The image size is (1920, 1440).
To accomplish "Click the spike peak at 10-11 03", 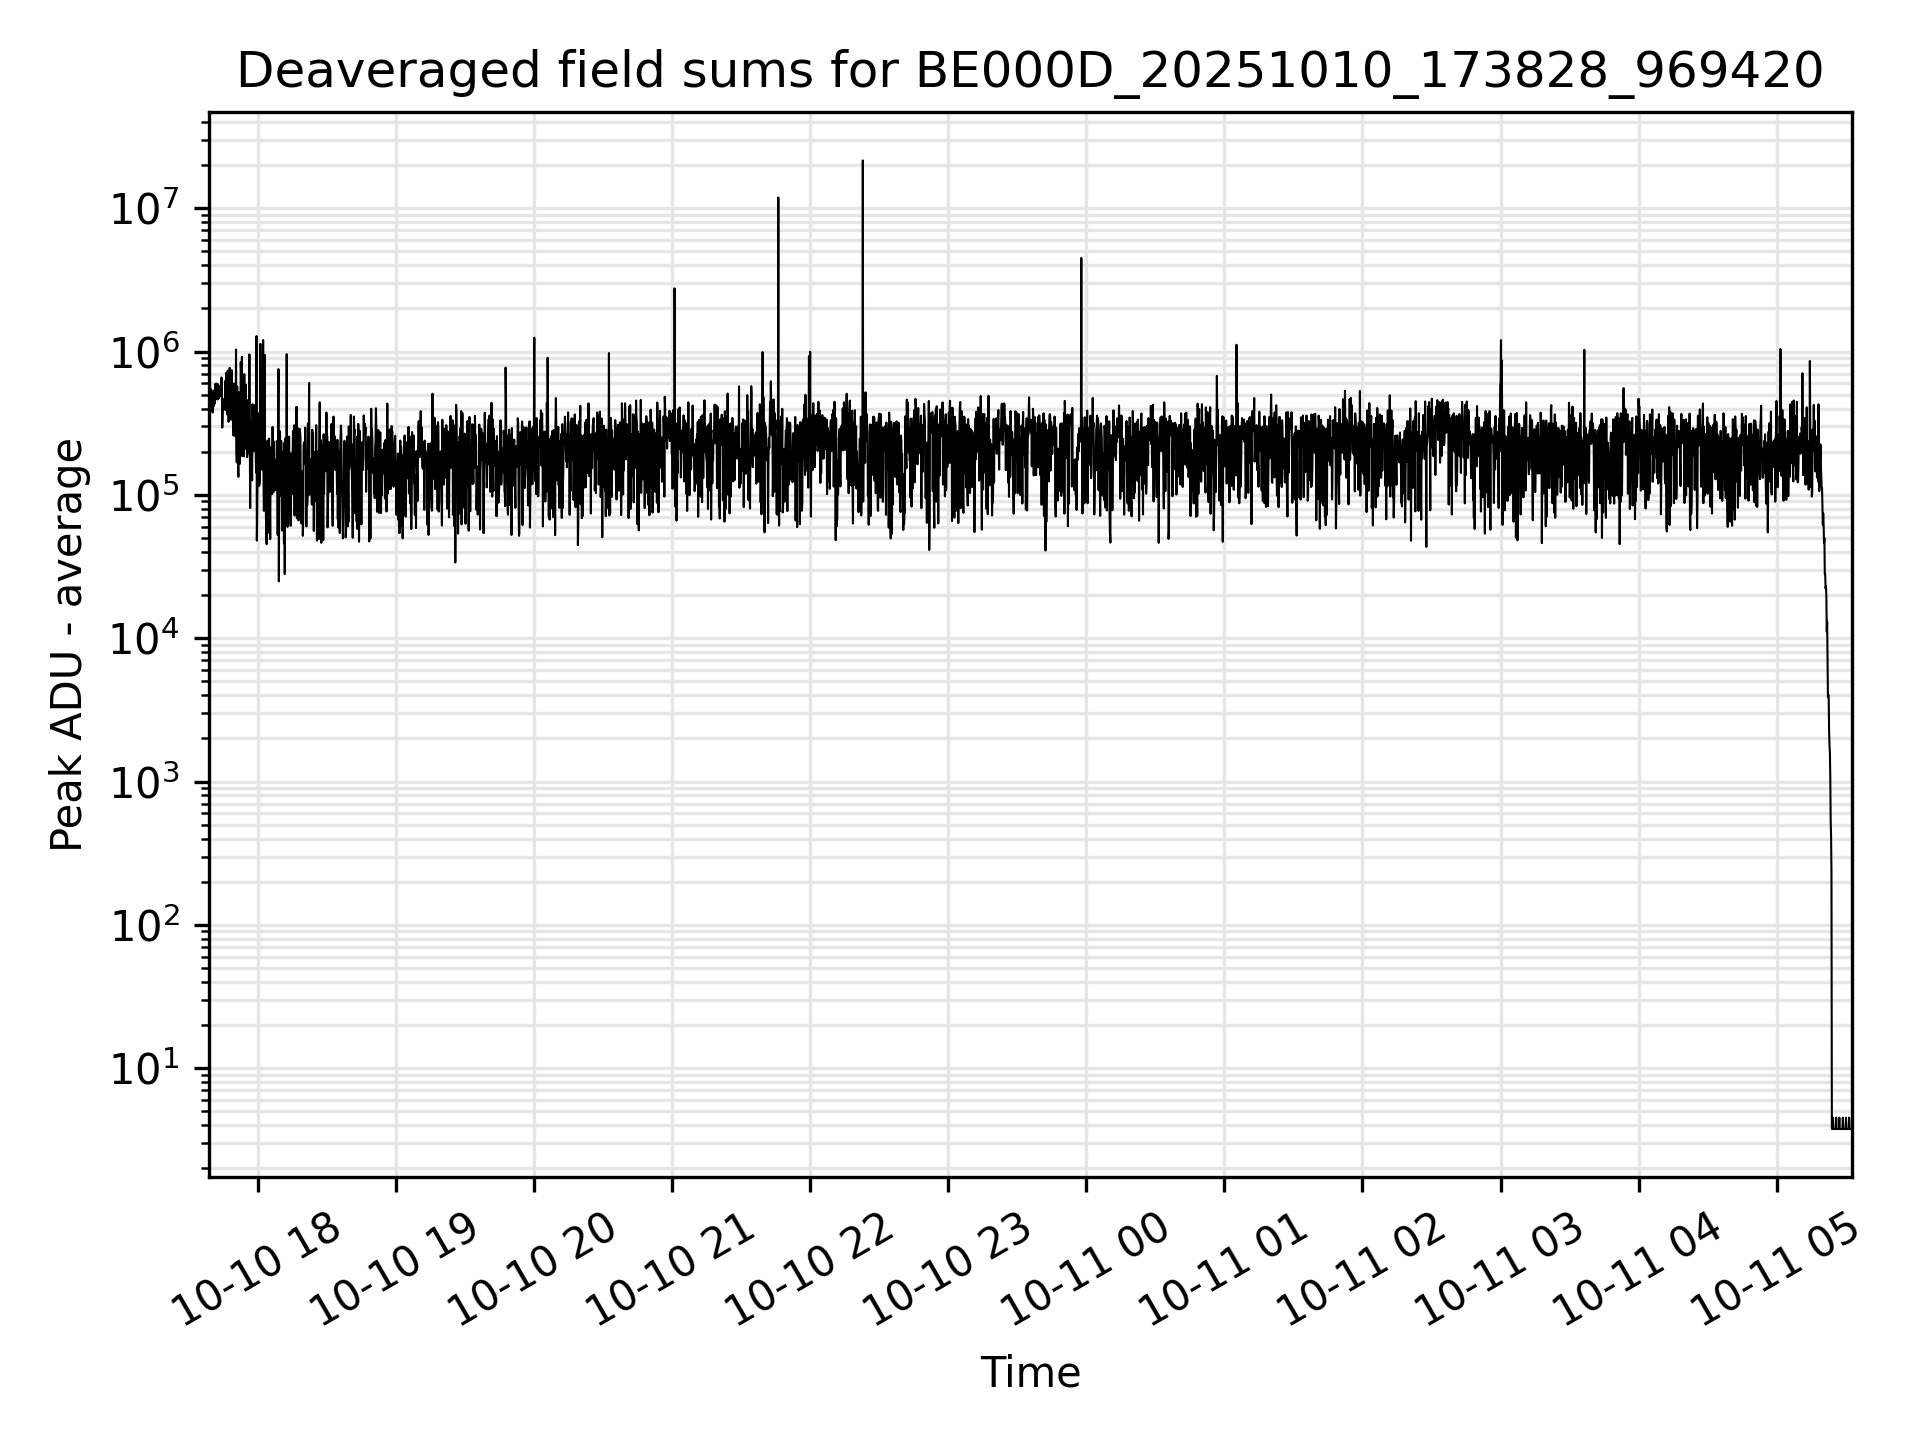I will [x=1500, y=342].
